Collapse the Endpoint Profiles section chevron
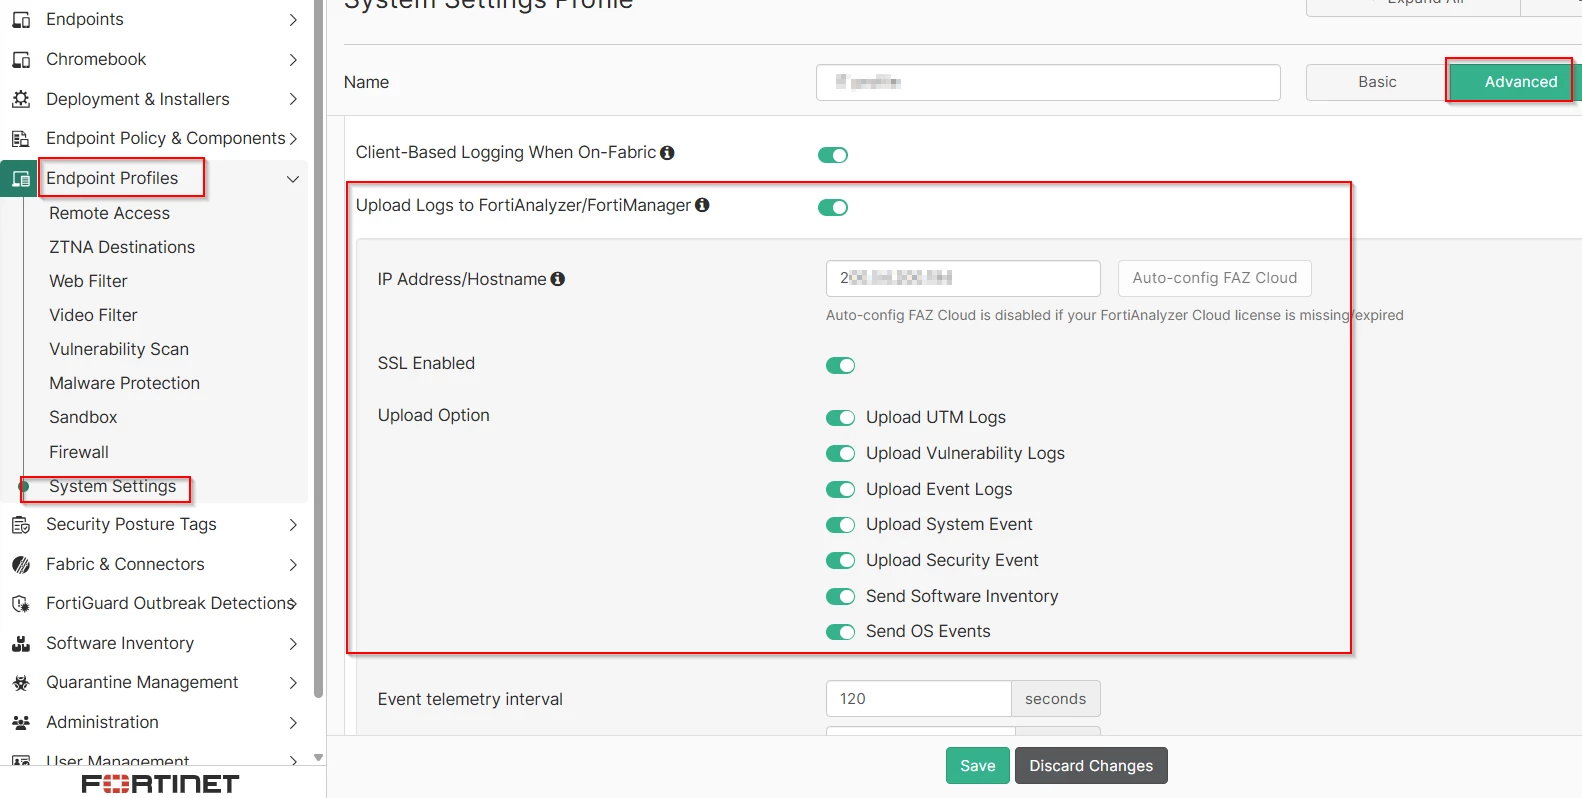 [293, 179]
